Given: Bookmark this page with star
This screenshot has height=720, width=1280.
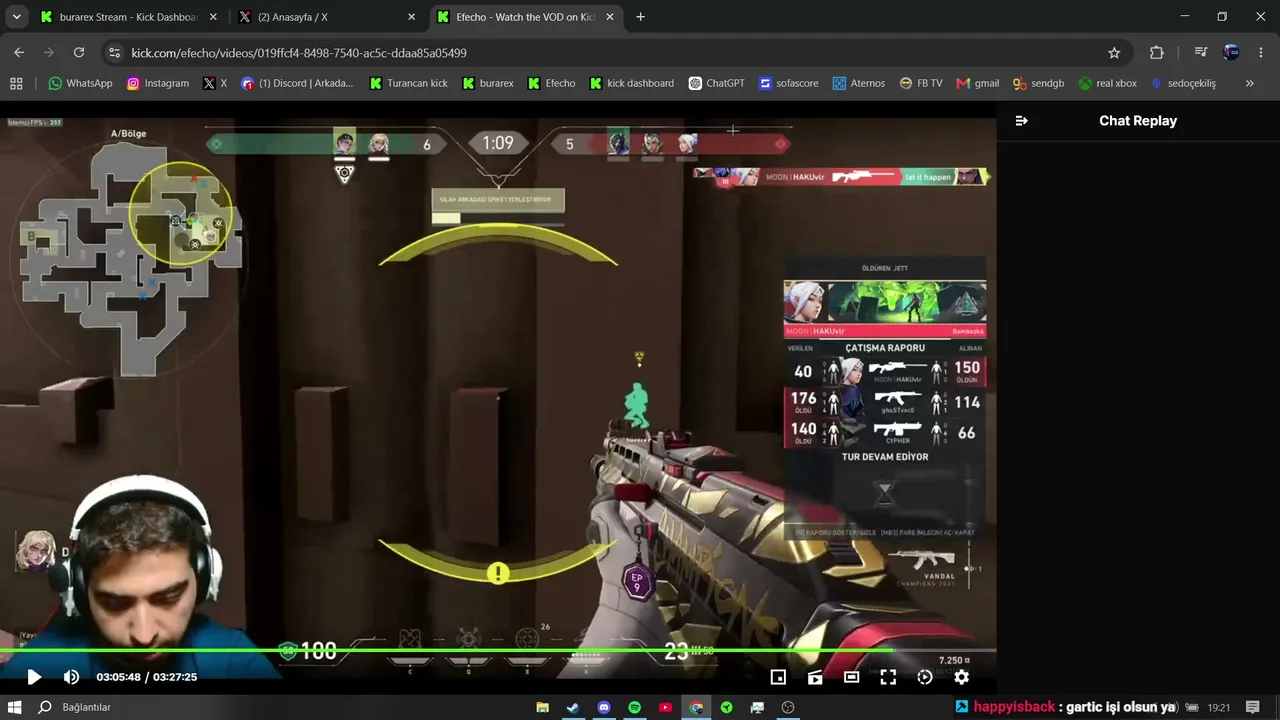Looking at the screenshot, I should (x=1114, y=53).
